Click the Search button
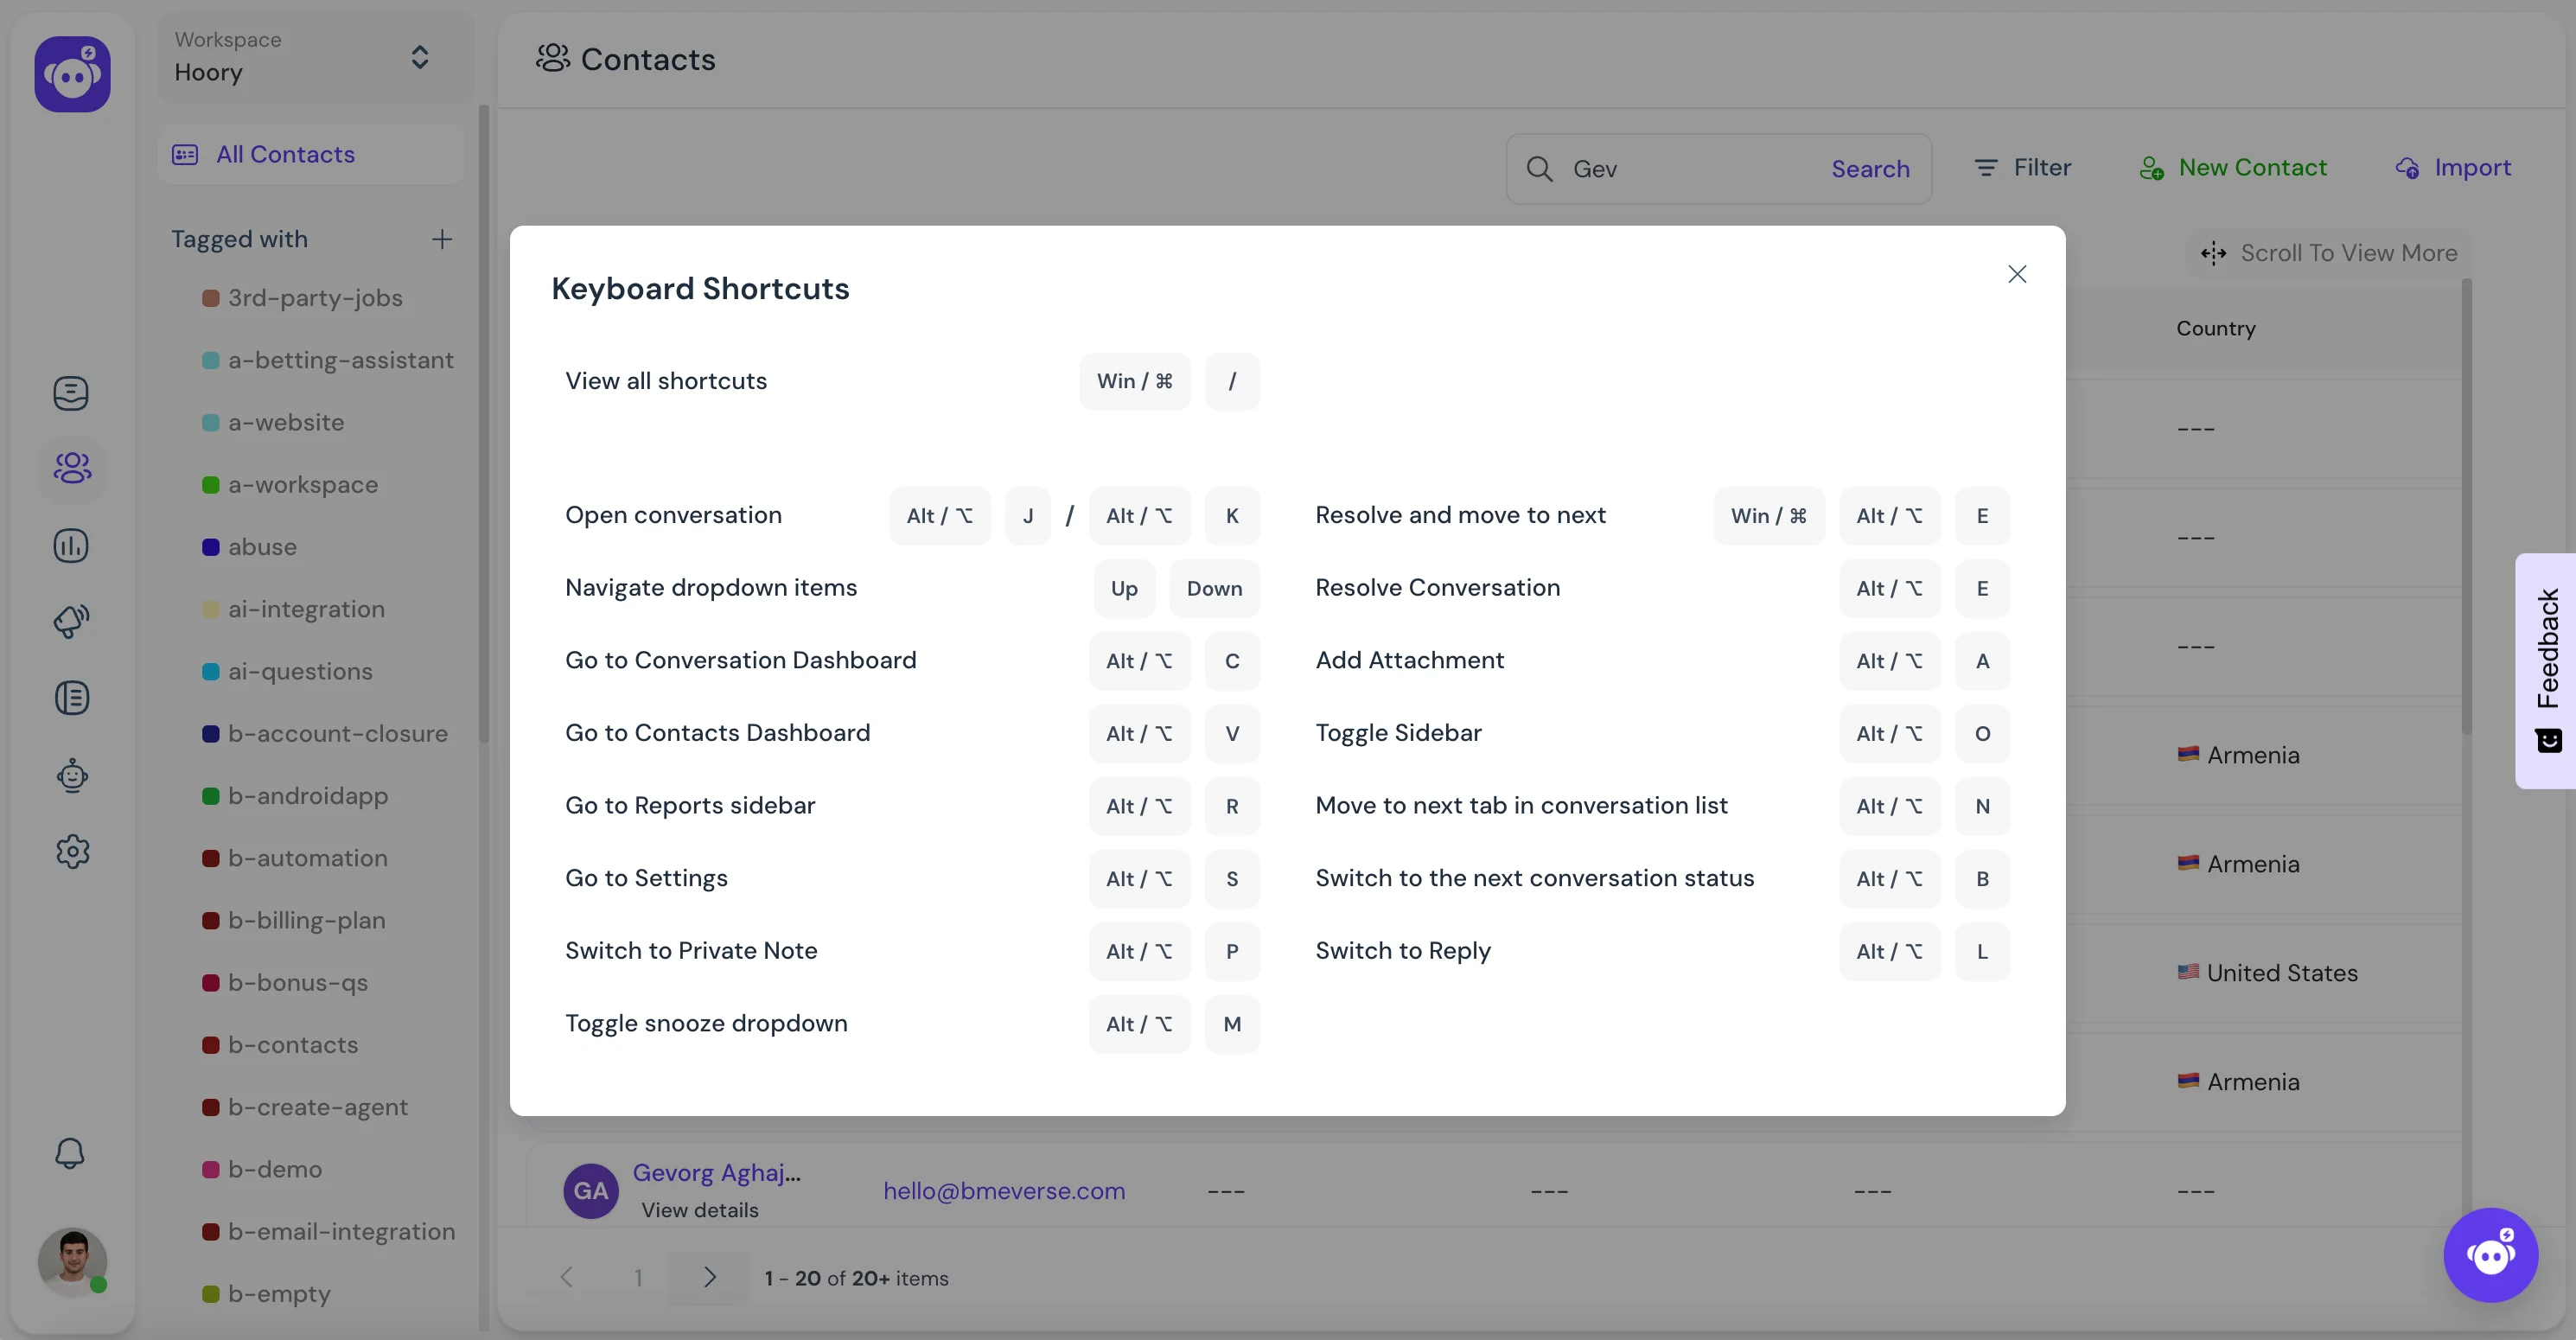 tap(1871, 167)
